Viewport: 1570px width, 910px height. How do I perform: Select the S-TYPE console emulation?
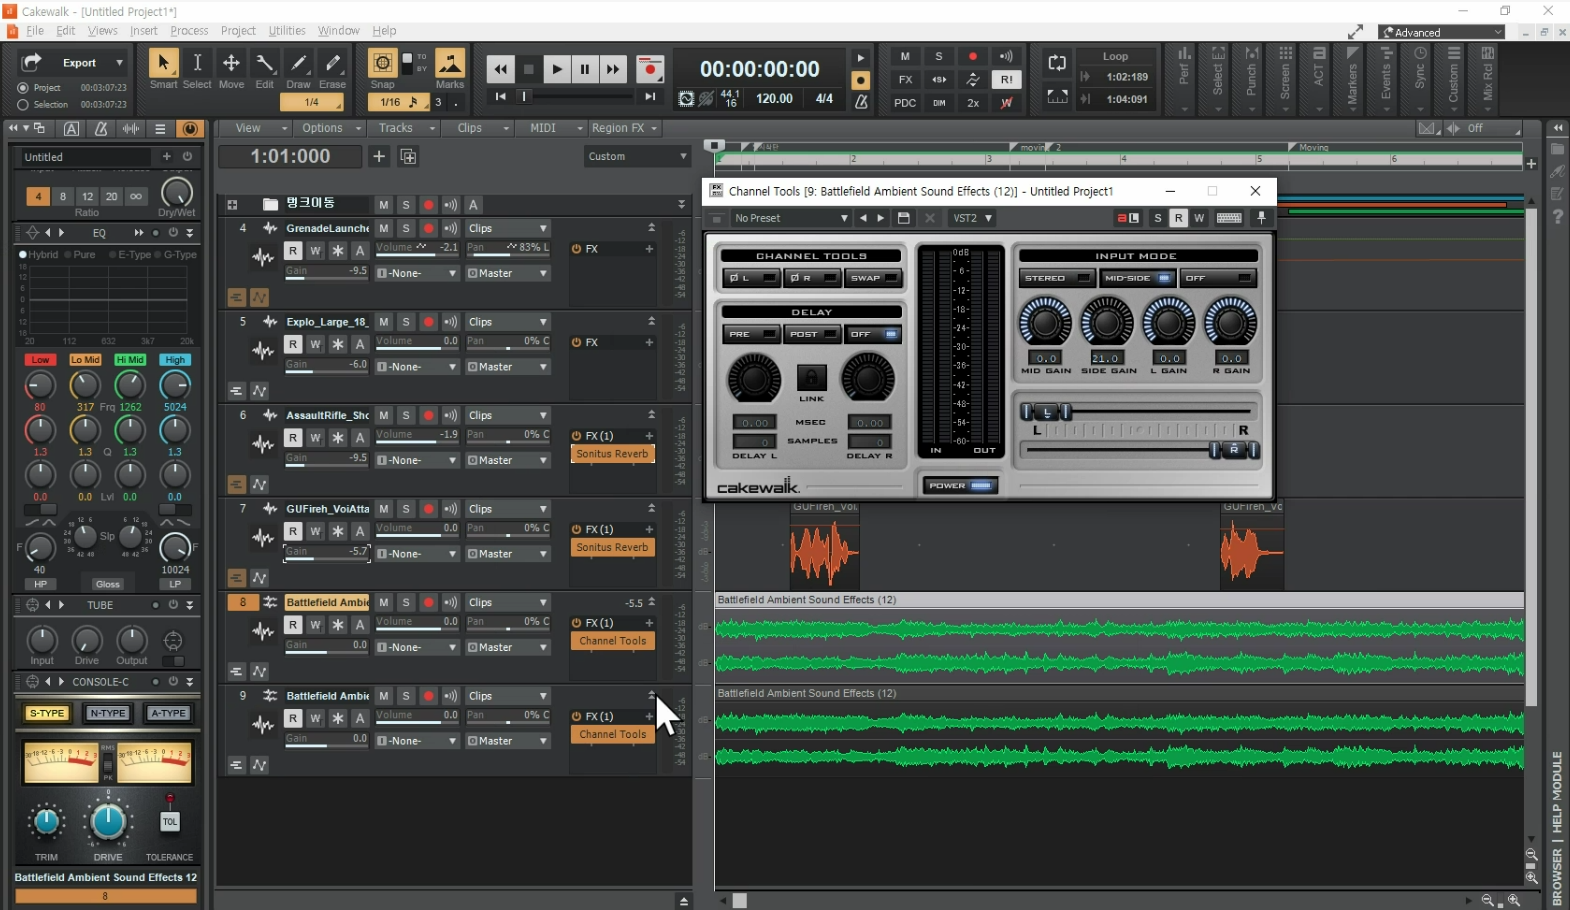(x=46, y=713)
